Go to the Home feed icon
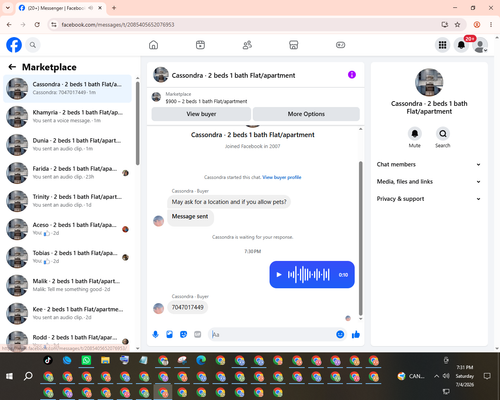Viewport: 500px width, 400px height. click(153, 45)
